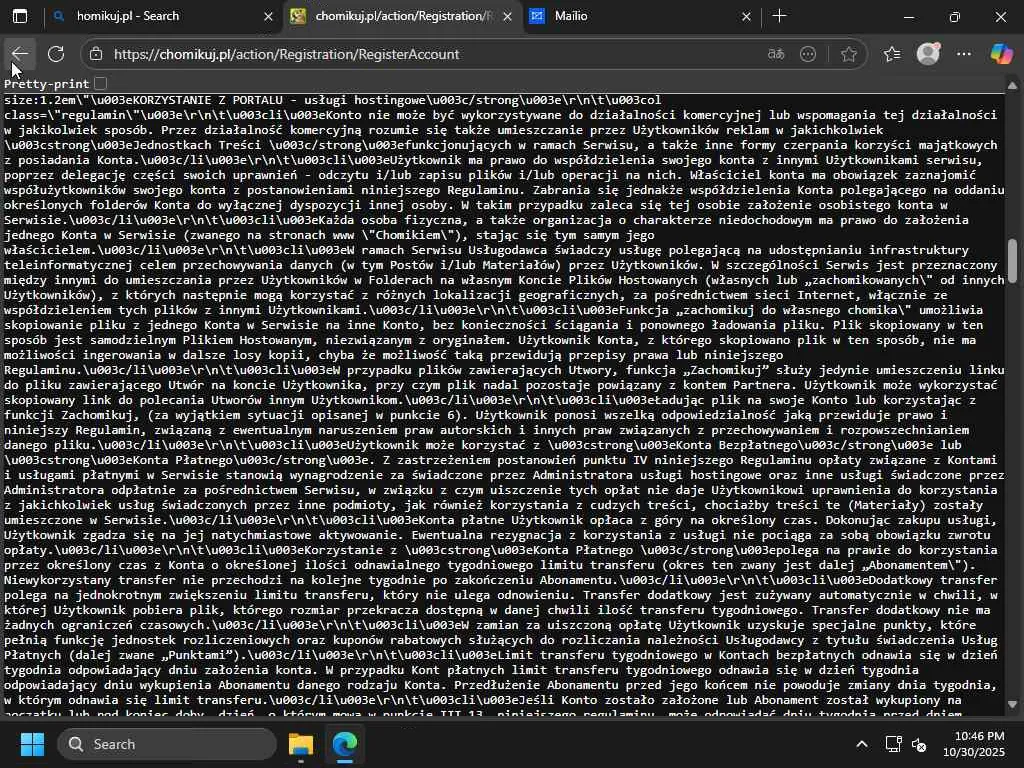
Task: Close the homikuj.pl Search tab
Action: [268, 16]
